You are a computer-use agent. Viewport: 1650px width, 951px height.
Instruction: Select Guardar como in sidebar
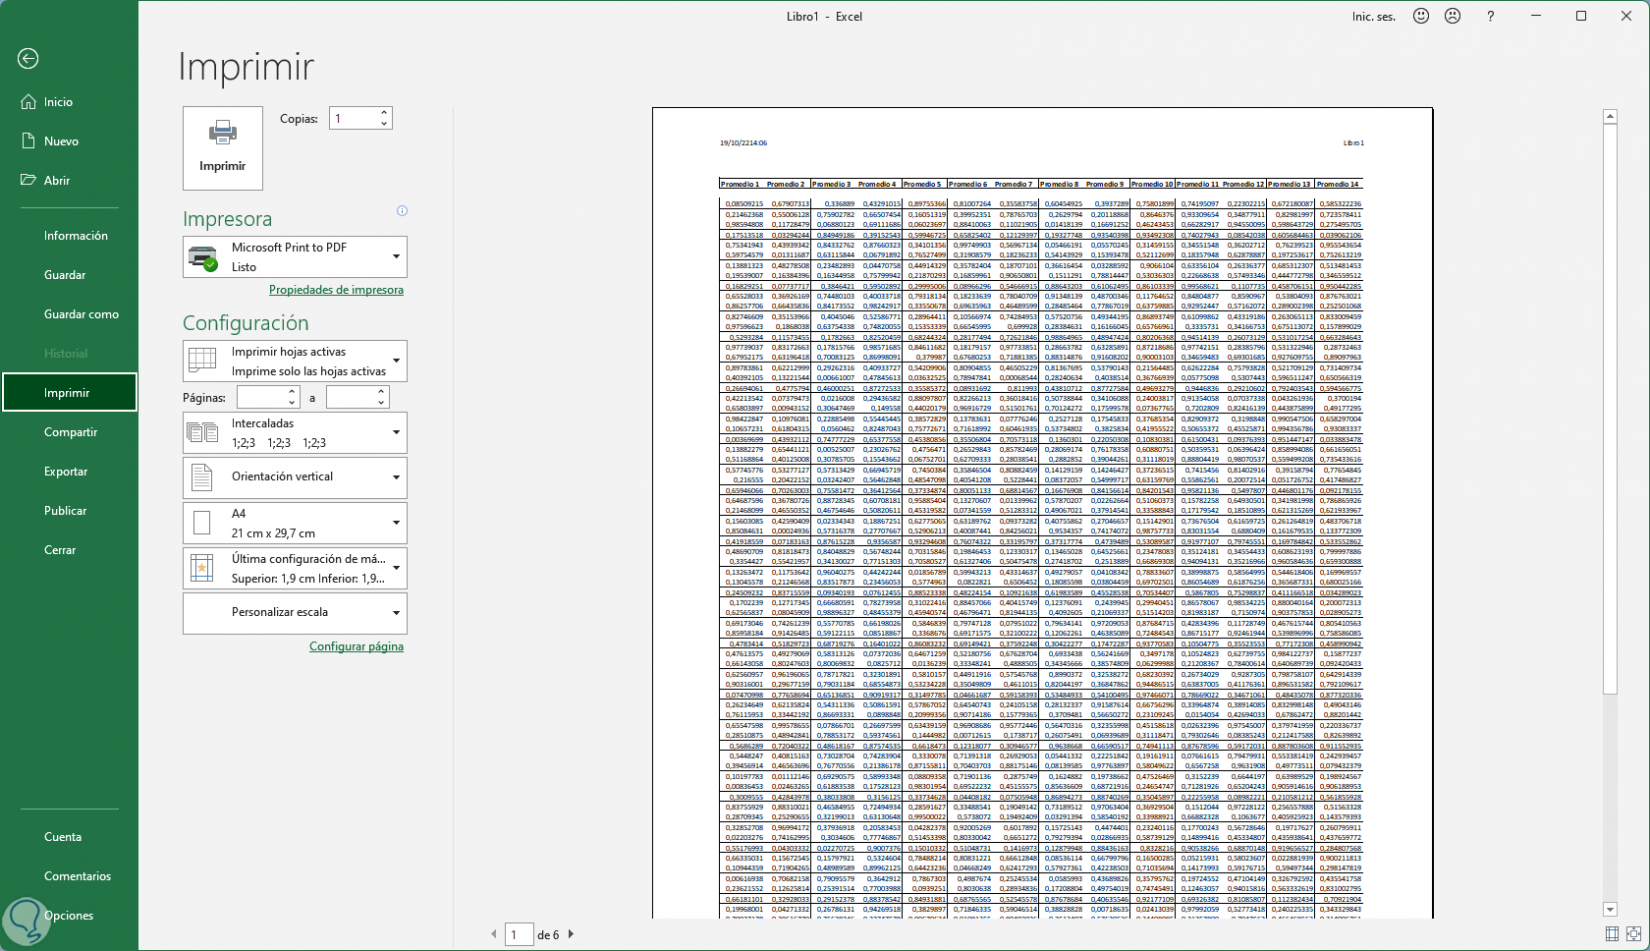[x=81, y=314]
